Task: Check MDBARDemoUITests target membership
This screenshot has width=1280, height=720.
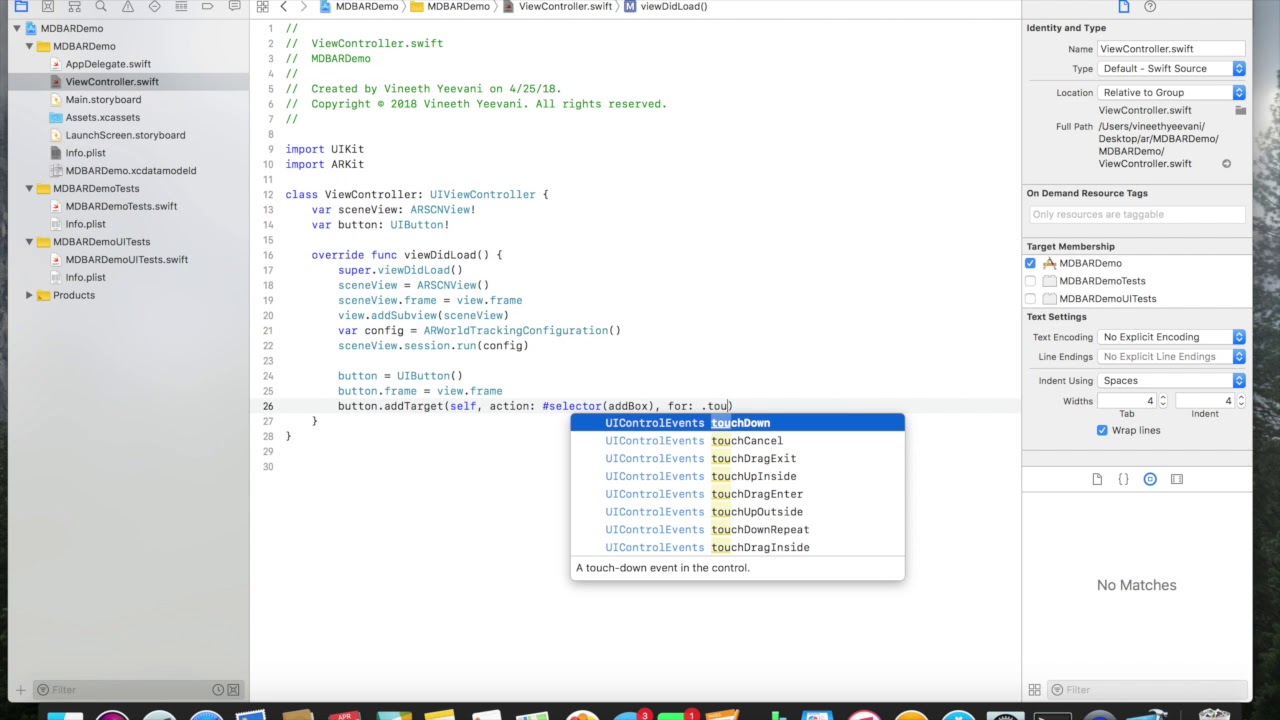Action: pyautogui.click(x=1030, y=299)
